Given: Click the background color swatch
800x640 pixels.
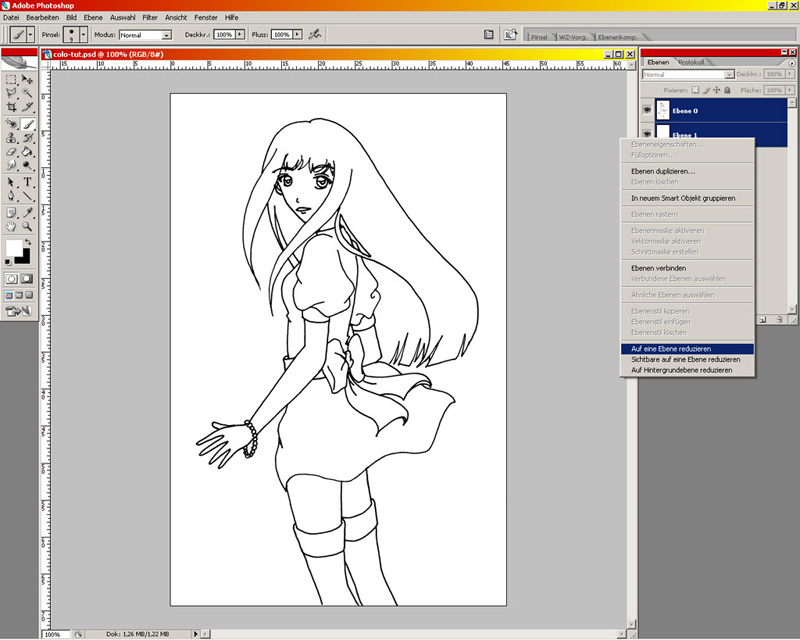Looking at the screenshot, I should [23, 257].
